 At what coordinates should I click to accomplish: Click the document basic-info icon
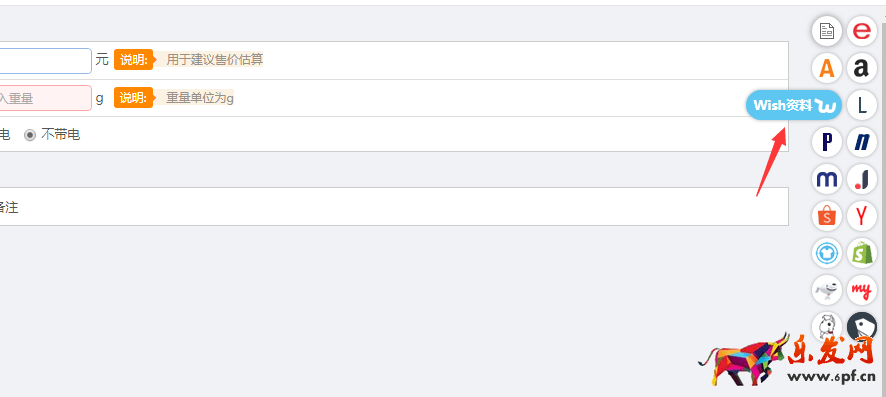[x=827, y=30]
